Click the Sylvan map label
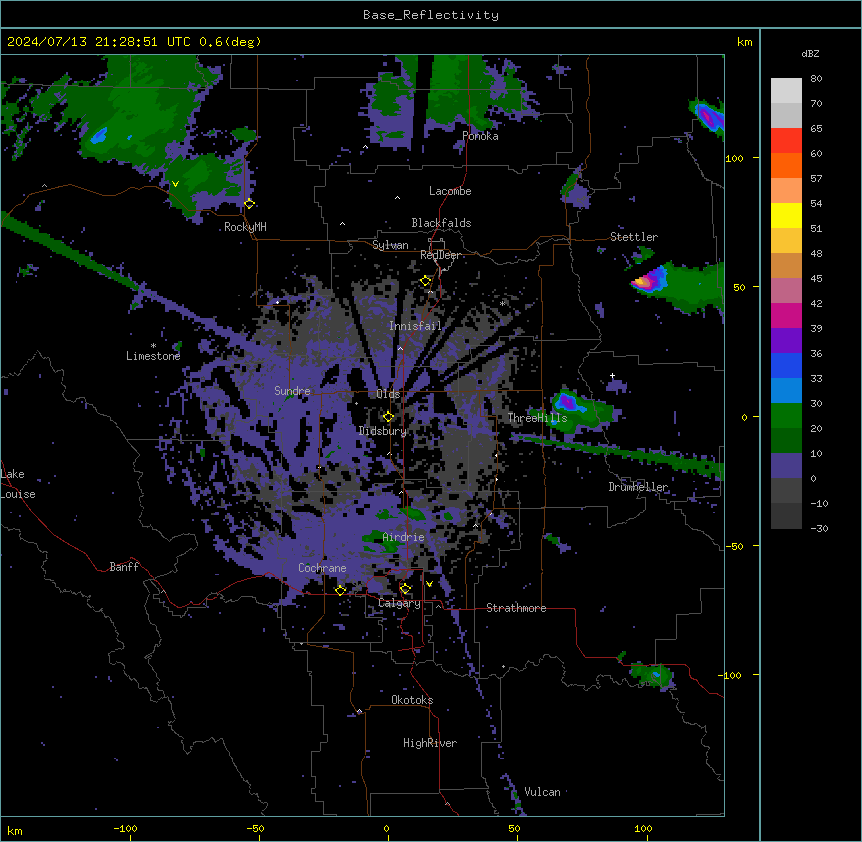The width and height of the screenshot is (862, 842). point(390,245)
